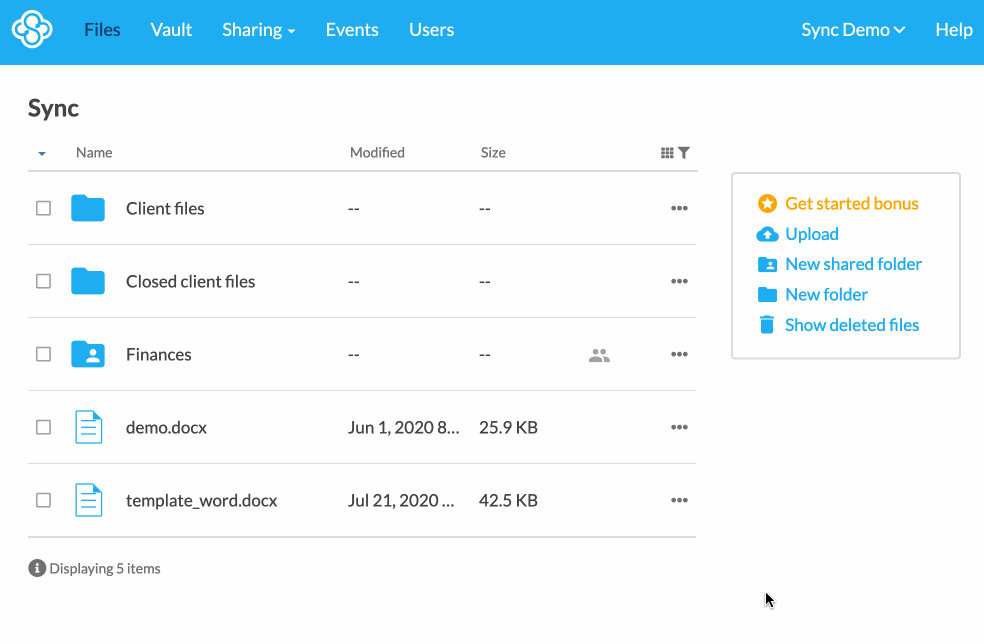Screen dimensions: 984x644
Task: Open more options for Client files
Action: pos(679,208)
